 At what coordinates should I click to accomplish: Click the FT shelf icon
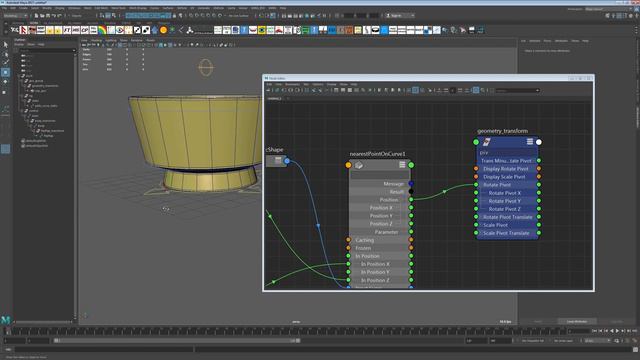pyautogui.click(x=67, y=30)
